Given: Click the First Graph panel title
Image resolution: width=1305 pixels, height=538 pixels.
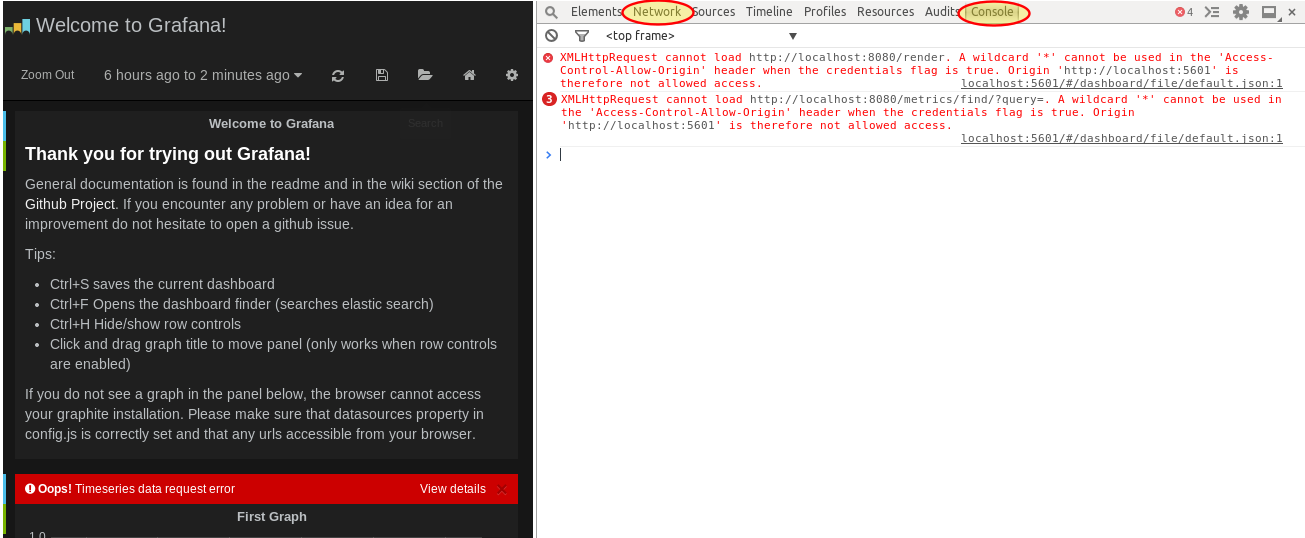Looking at the screenshot, I should (272, 517).
